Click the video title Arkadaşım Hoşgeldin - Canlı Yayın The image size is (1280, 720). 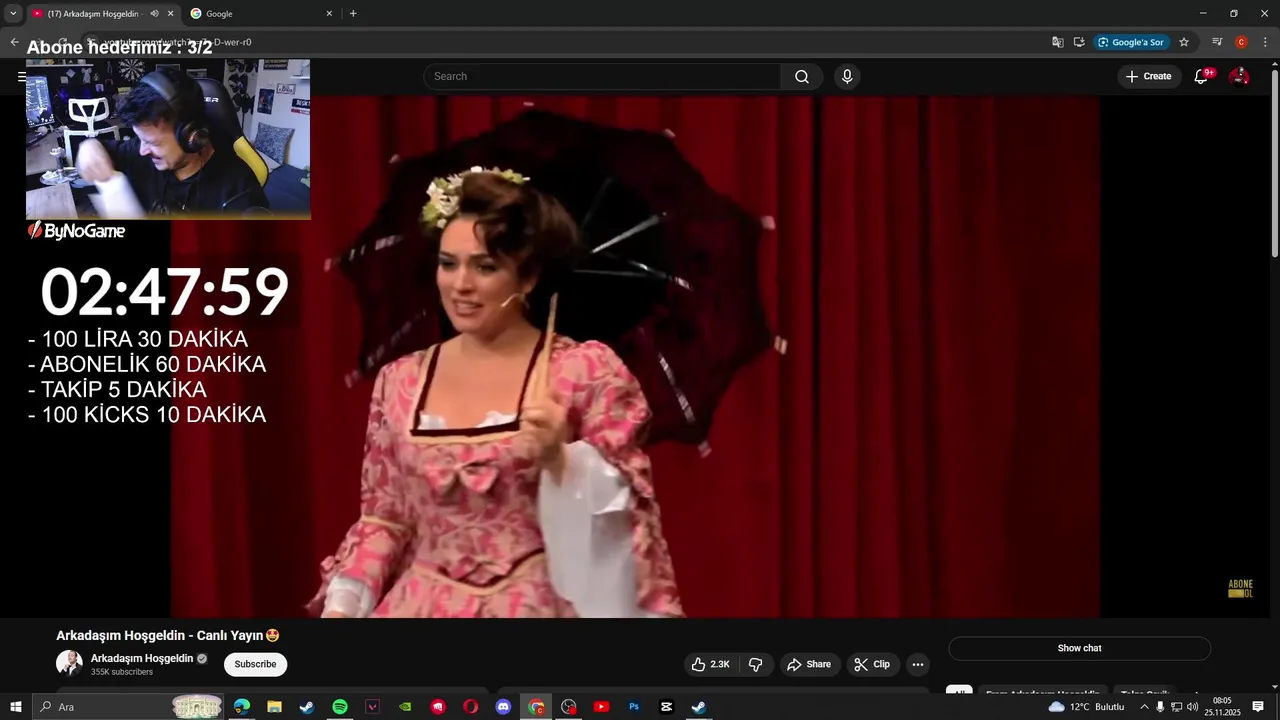pos(167,635)
